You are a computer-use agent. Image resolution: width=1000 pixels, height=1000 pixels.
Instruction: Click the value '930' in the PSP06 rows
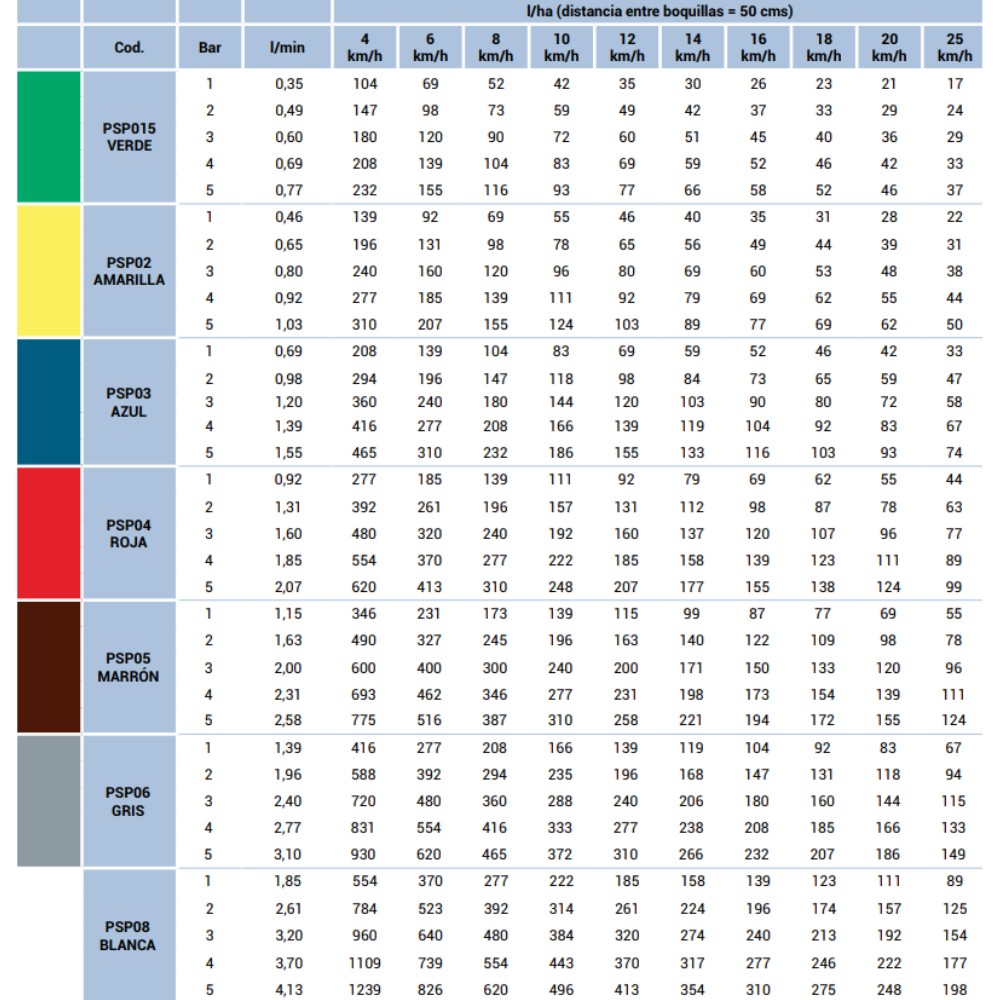pyautogui.click(x=364, y=854)
